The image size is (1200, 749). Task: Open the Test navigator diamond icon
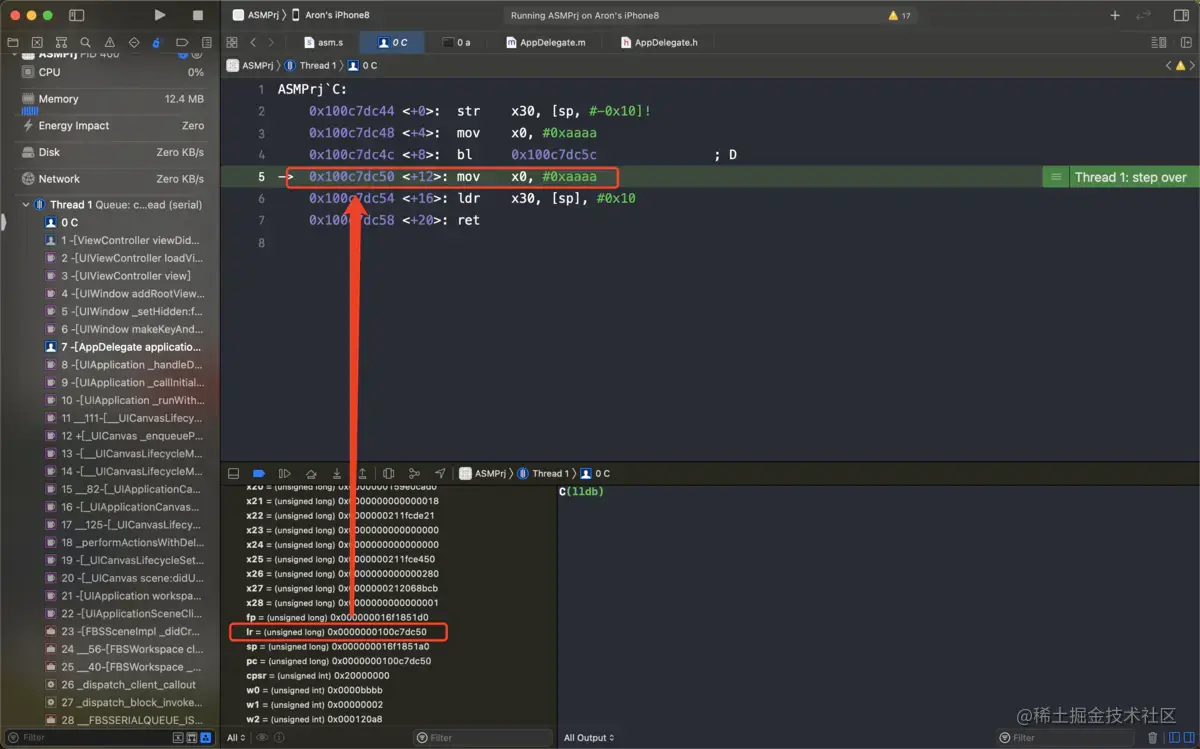[133, 43]
